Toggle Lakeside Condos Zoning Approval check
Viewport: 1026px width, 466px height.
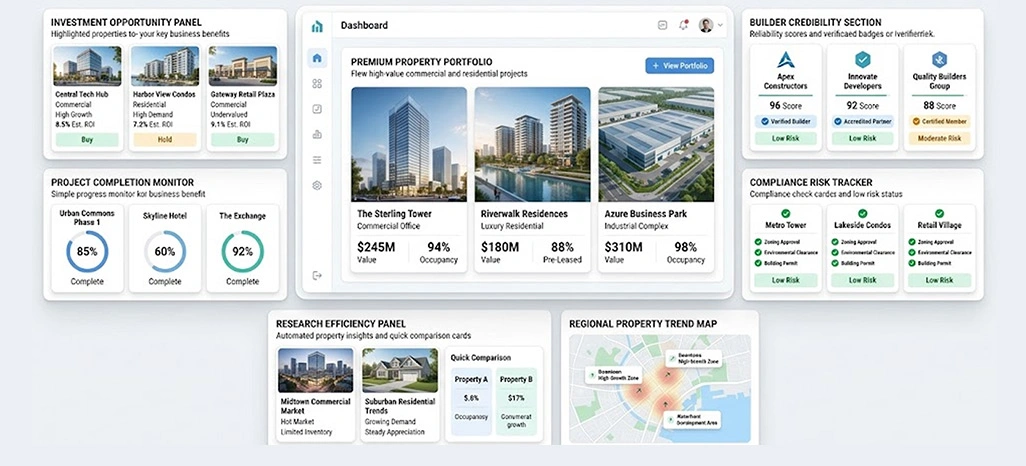tap(835, 242)
